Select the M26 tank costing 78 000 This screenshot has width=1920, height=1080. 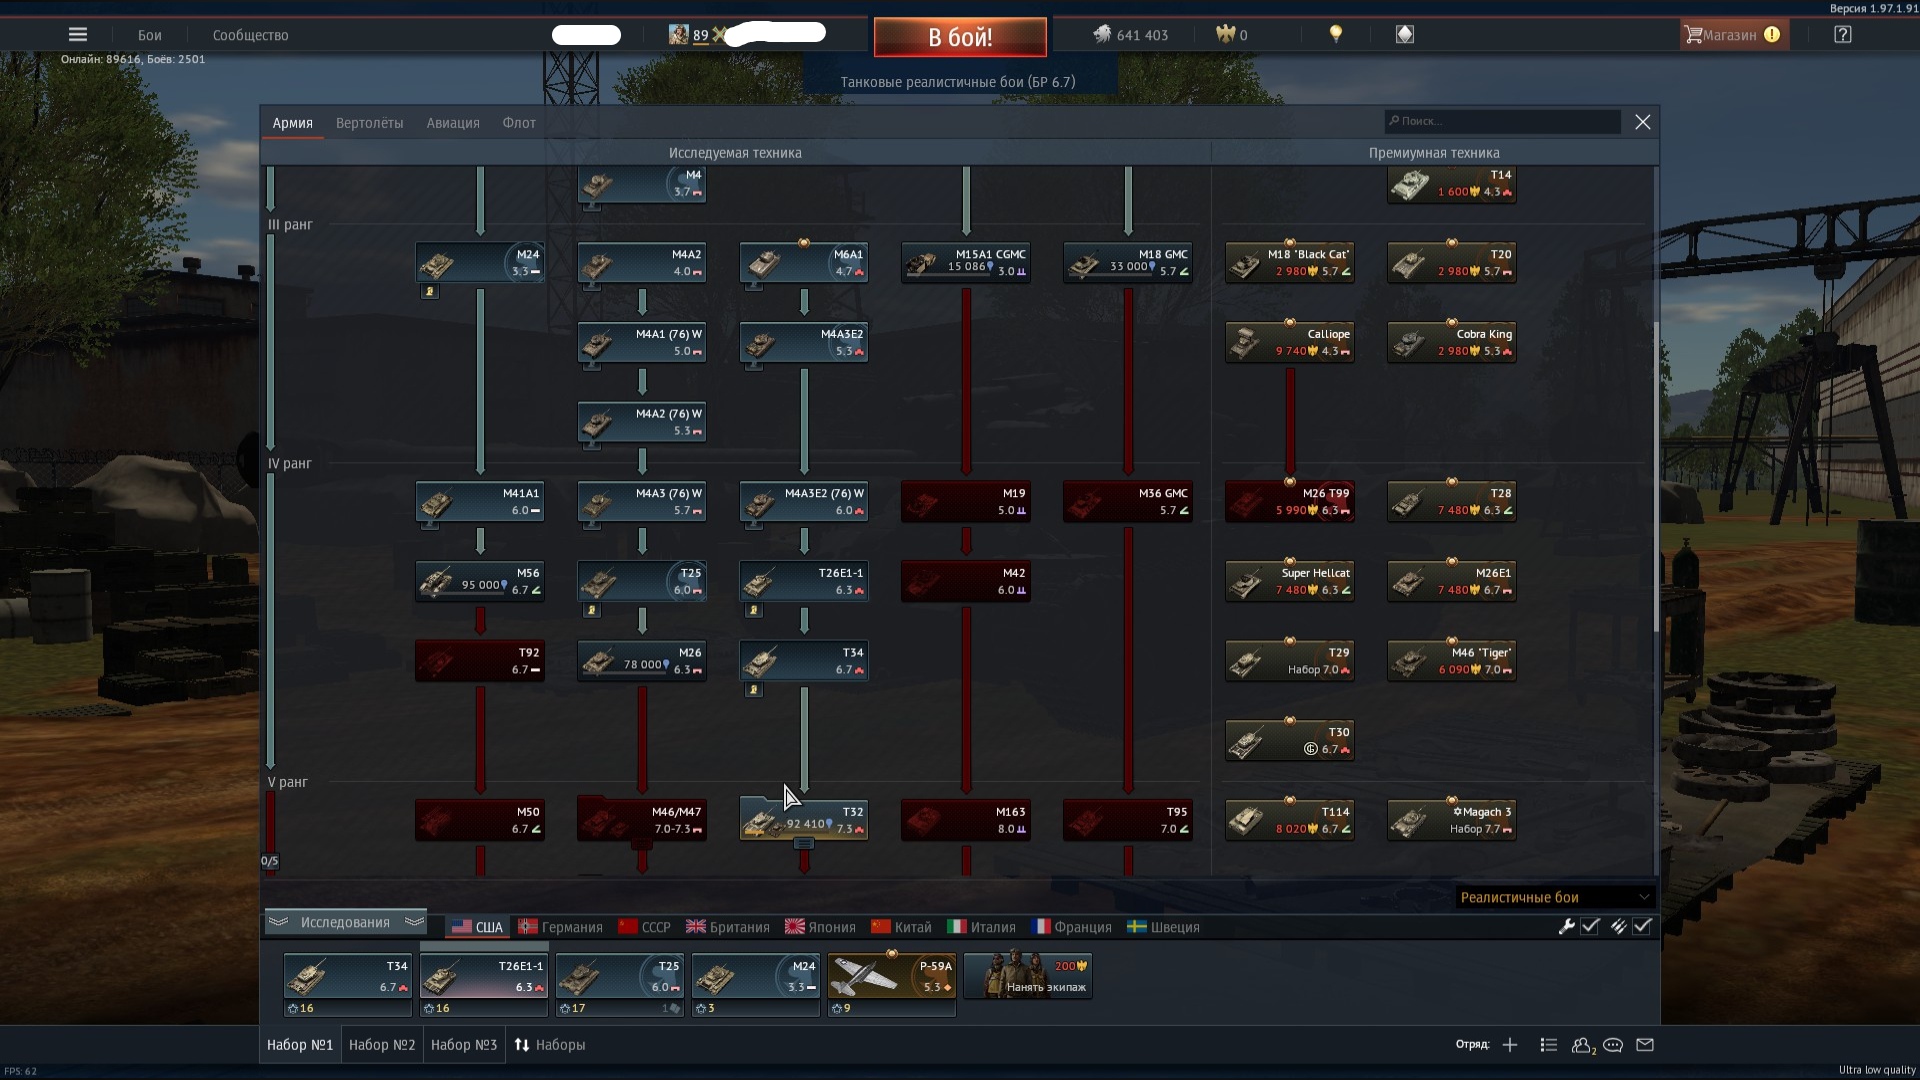[x=642, y=661]
